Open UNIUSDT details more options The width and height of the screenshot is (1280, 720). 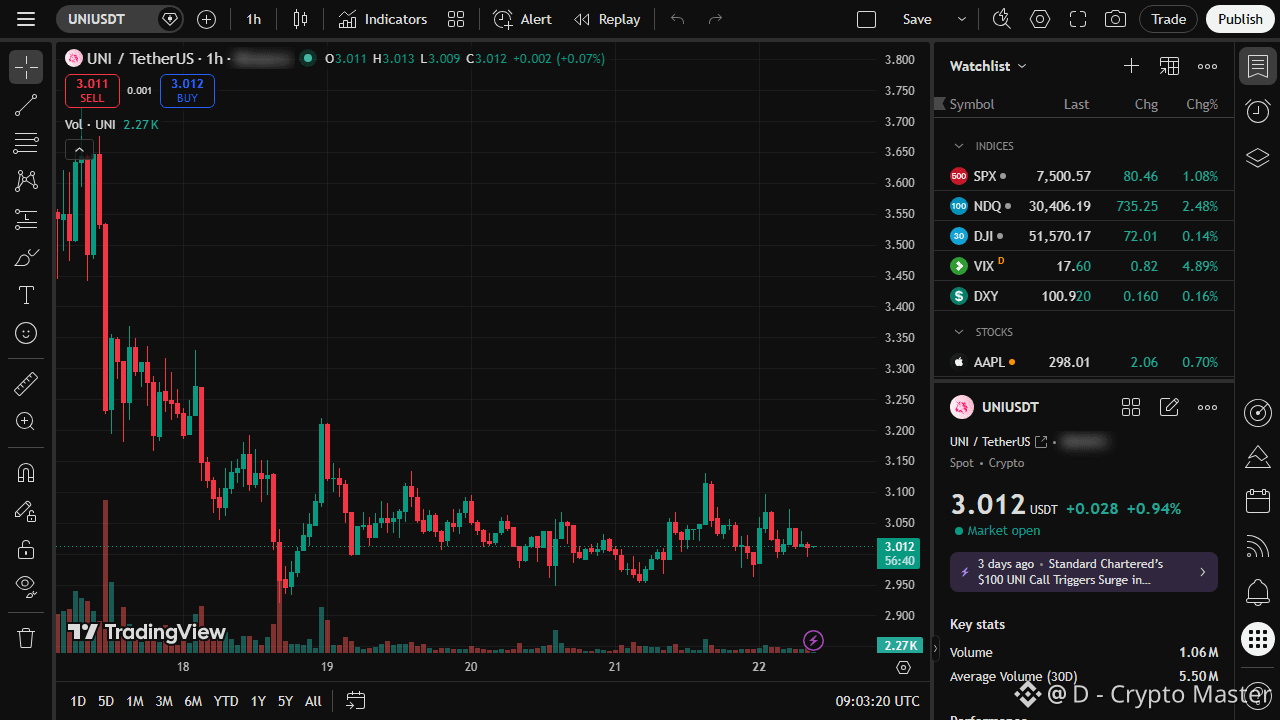(x=1208, y=407)
